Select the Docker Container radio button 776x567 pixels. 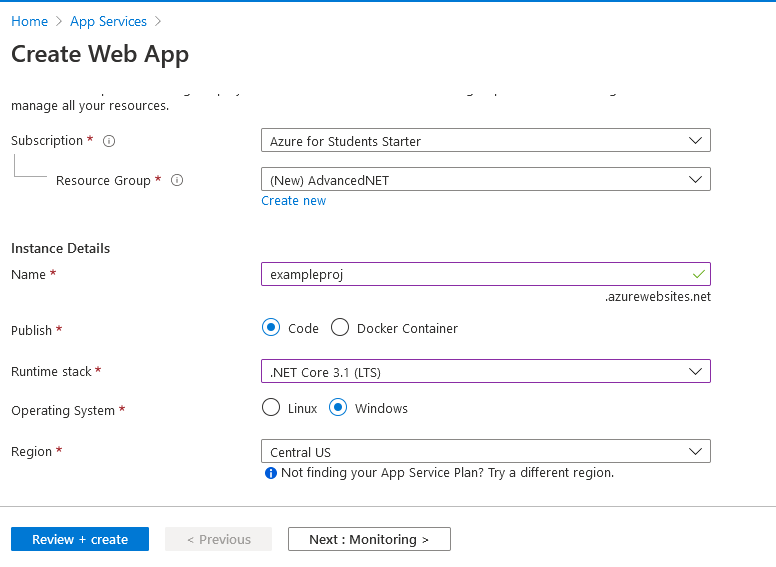(340, 328)
